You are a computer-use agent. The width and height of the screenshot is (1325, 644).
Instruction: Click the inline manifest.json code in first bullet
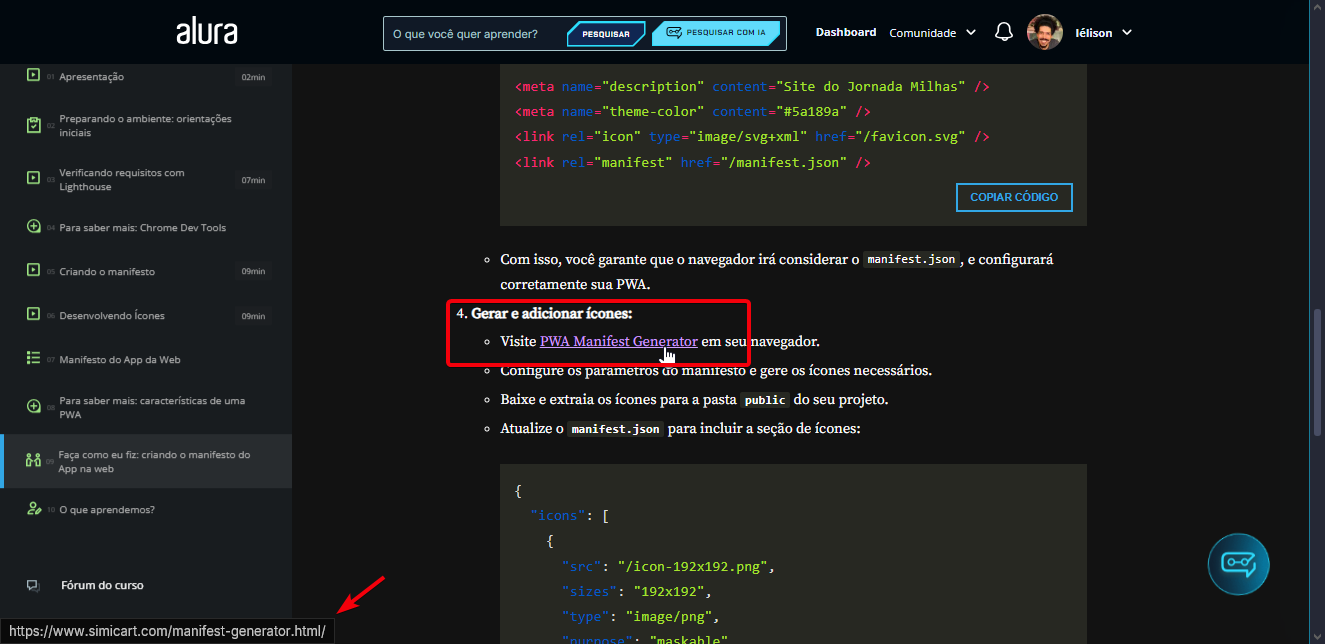(x=913, y=259)
